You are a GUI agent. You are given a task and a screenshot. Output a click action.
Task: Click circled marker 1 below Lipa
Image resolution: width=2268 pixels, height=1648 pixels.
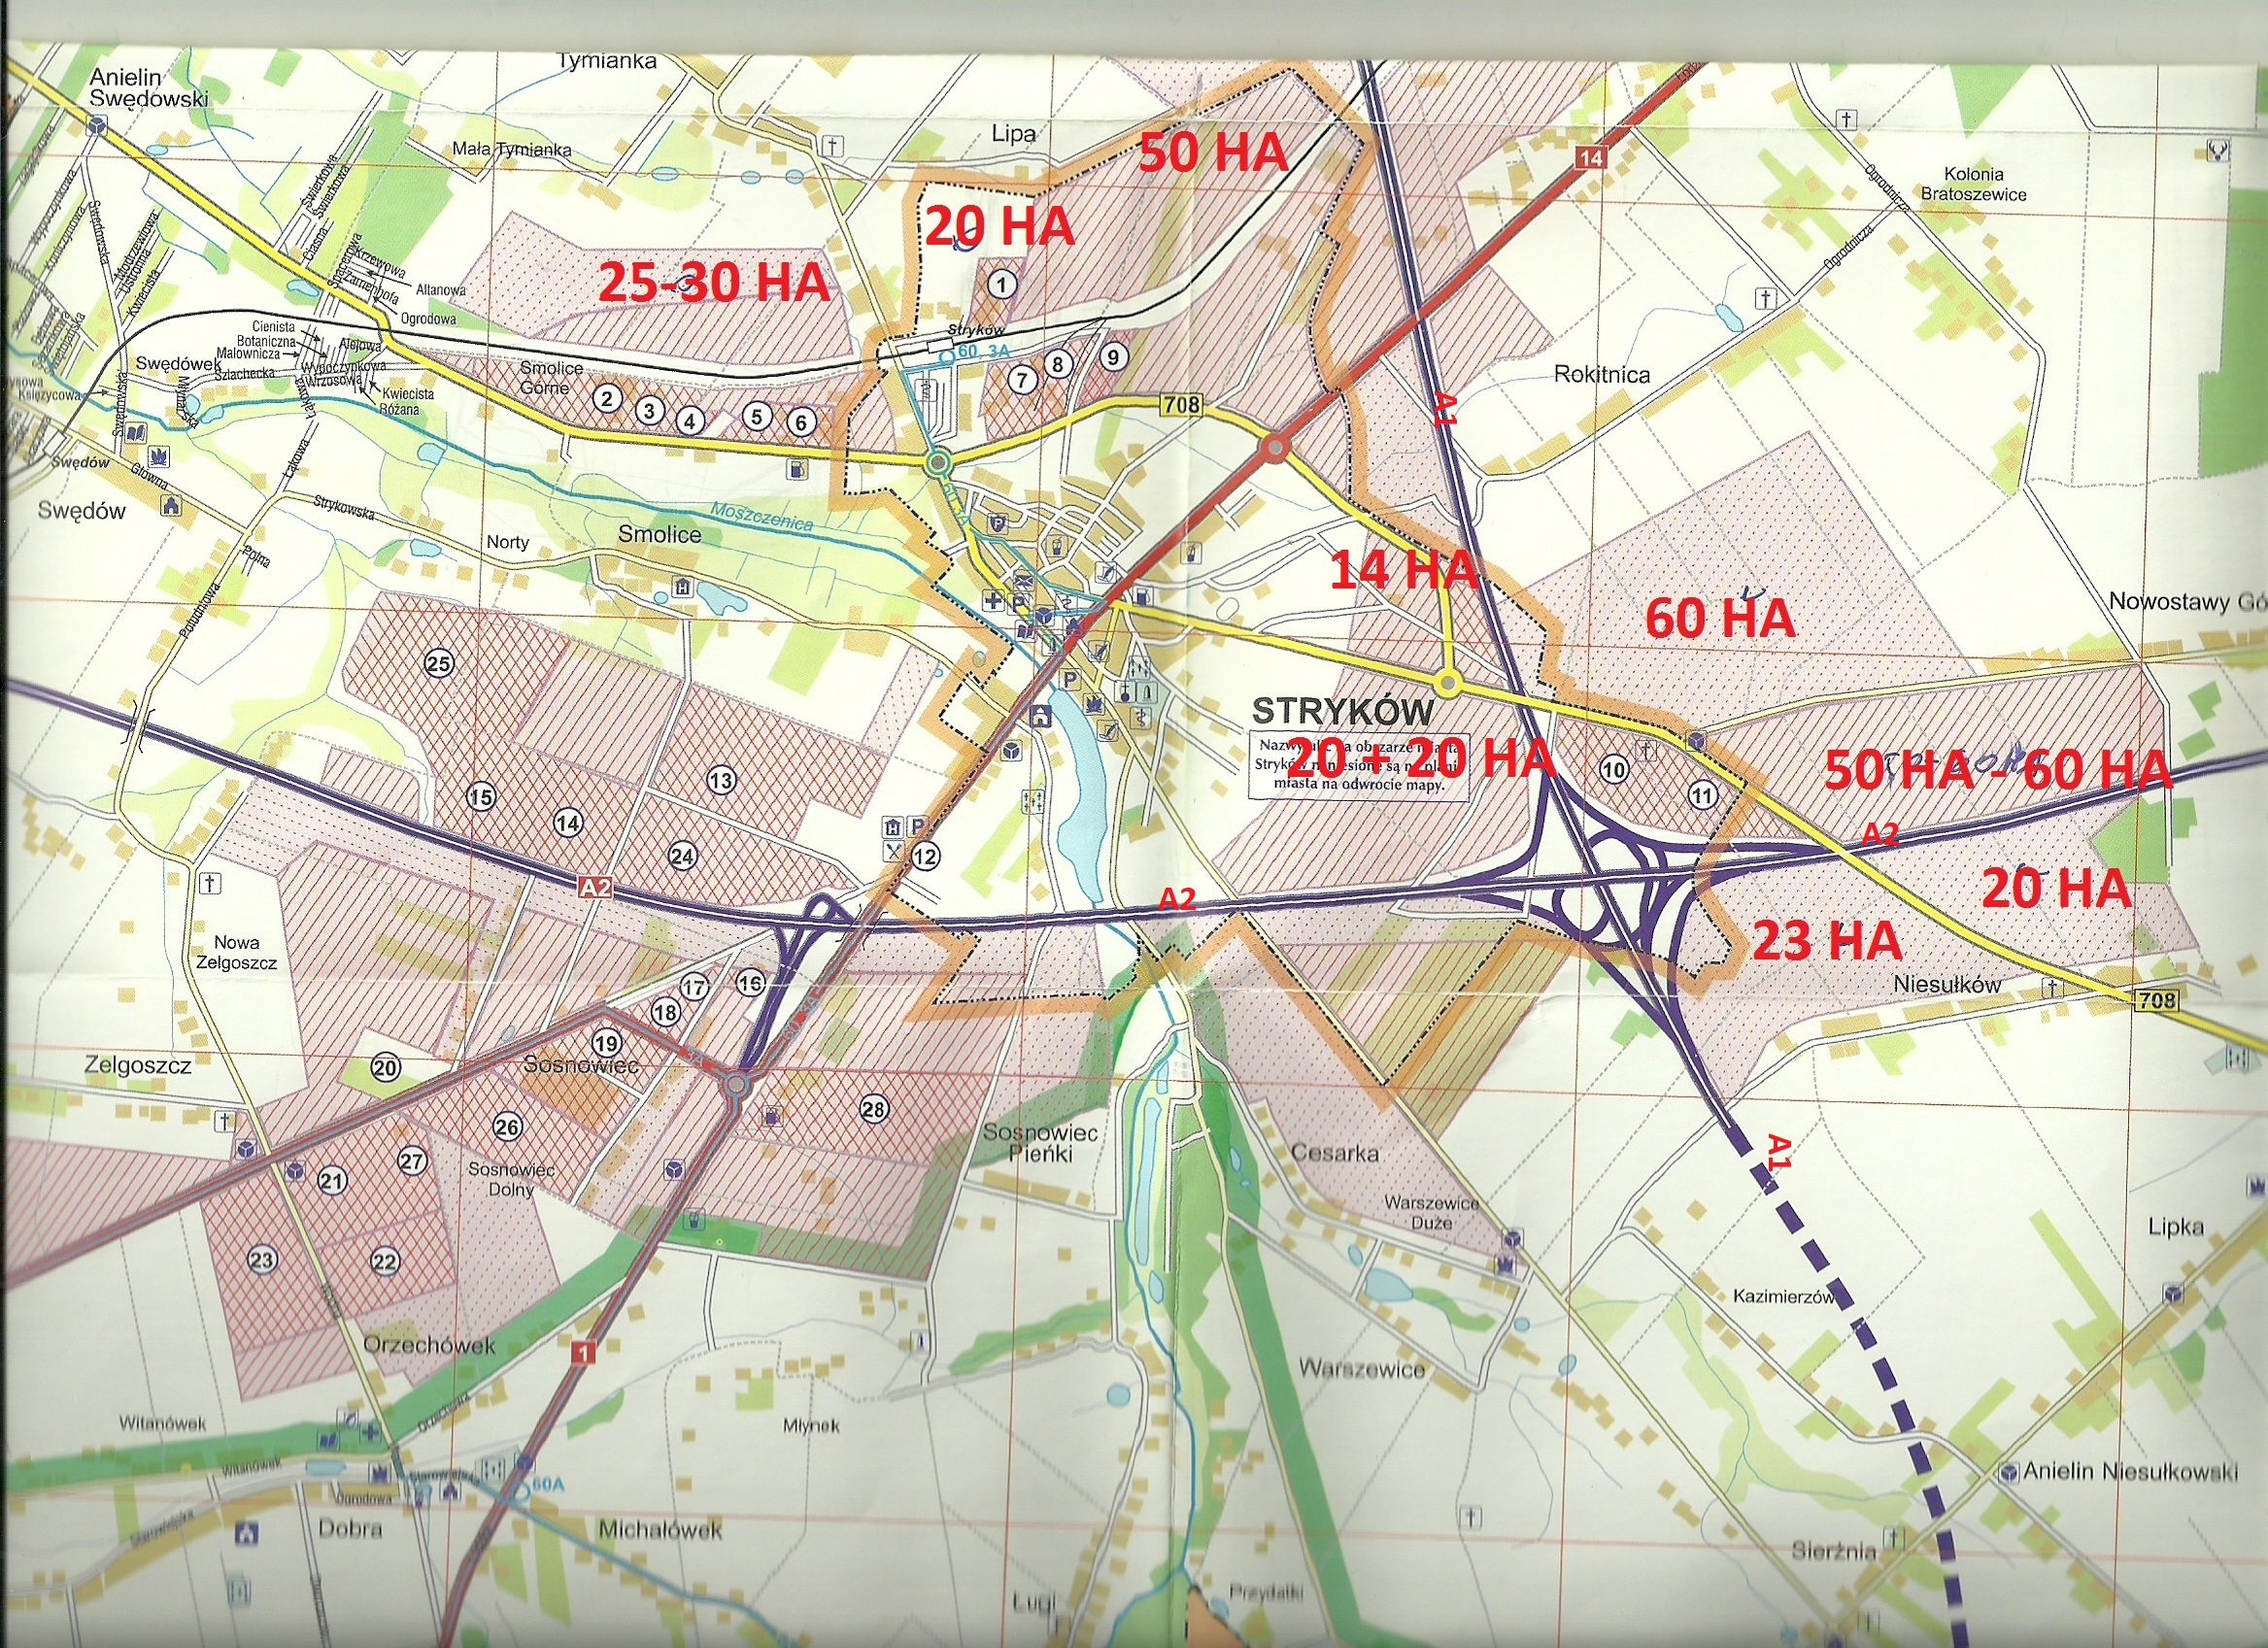1002,284
